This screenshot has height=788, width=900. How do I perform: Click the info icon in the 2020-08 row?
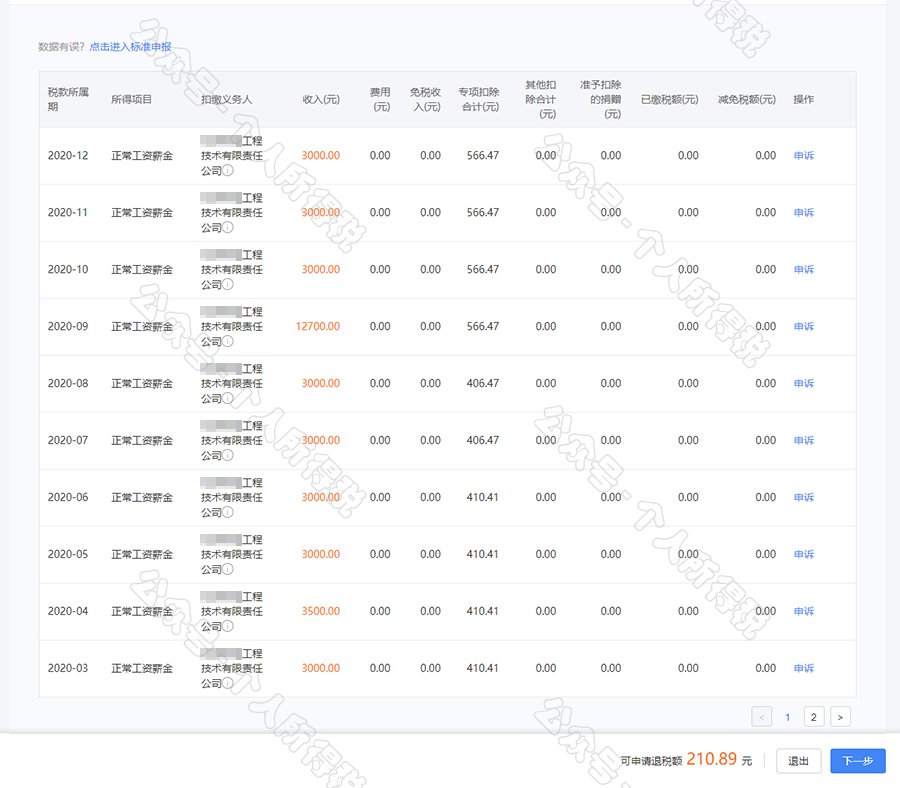tap(228, 399)
